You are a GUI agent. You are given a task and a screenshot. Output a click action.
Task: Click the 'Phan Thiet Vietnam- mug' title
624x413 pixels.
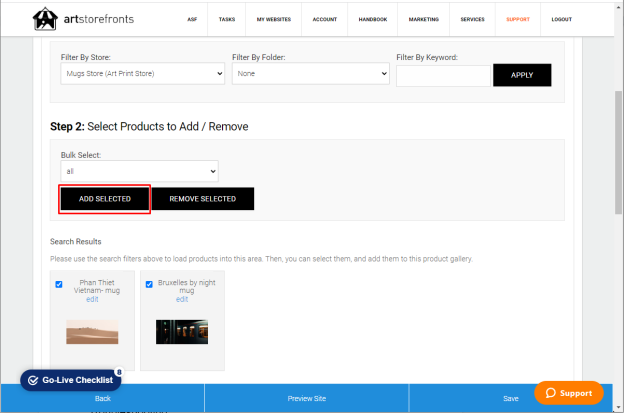[97, 286]
